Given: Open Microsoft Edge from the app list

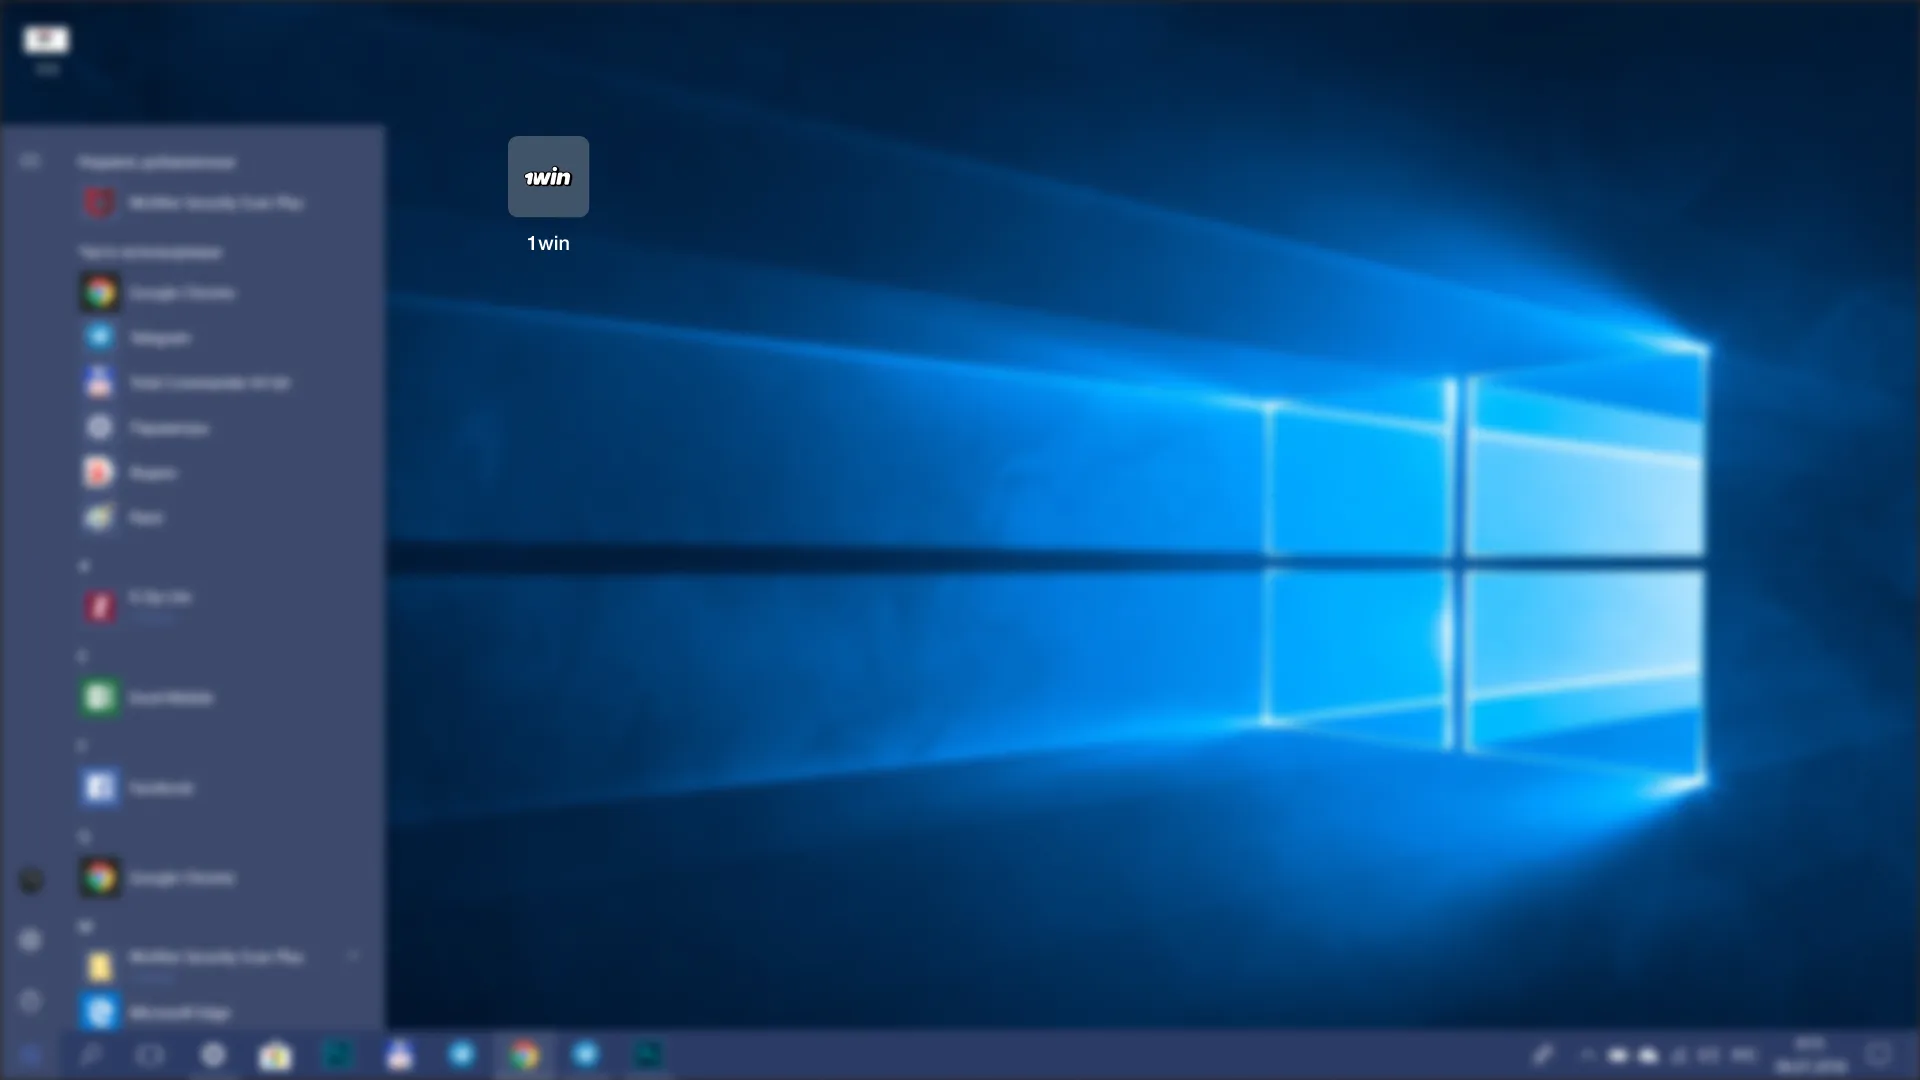Looking at the screenshot, I should click(x=178, y=1012).
